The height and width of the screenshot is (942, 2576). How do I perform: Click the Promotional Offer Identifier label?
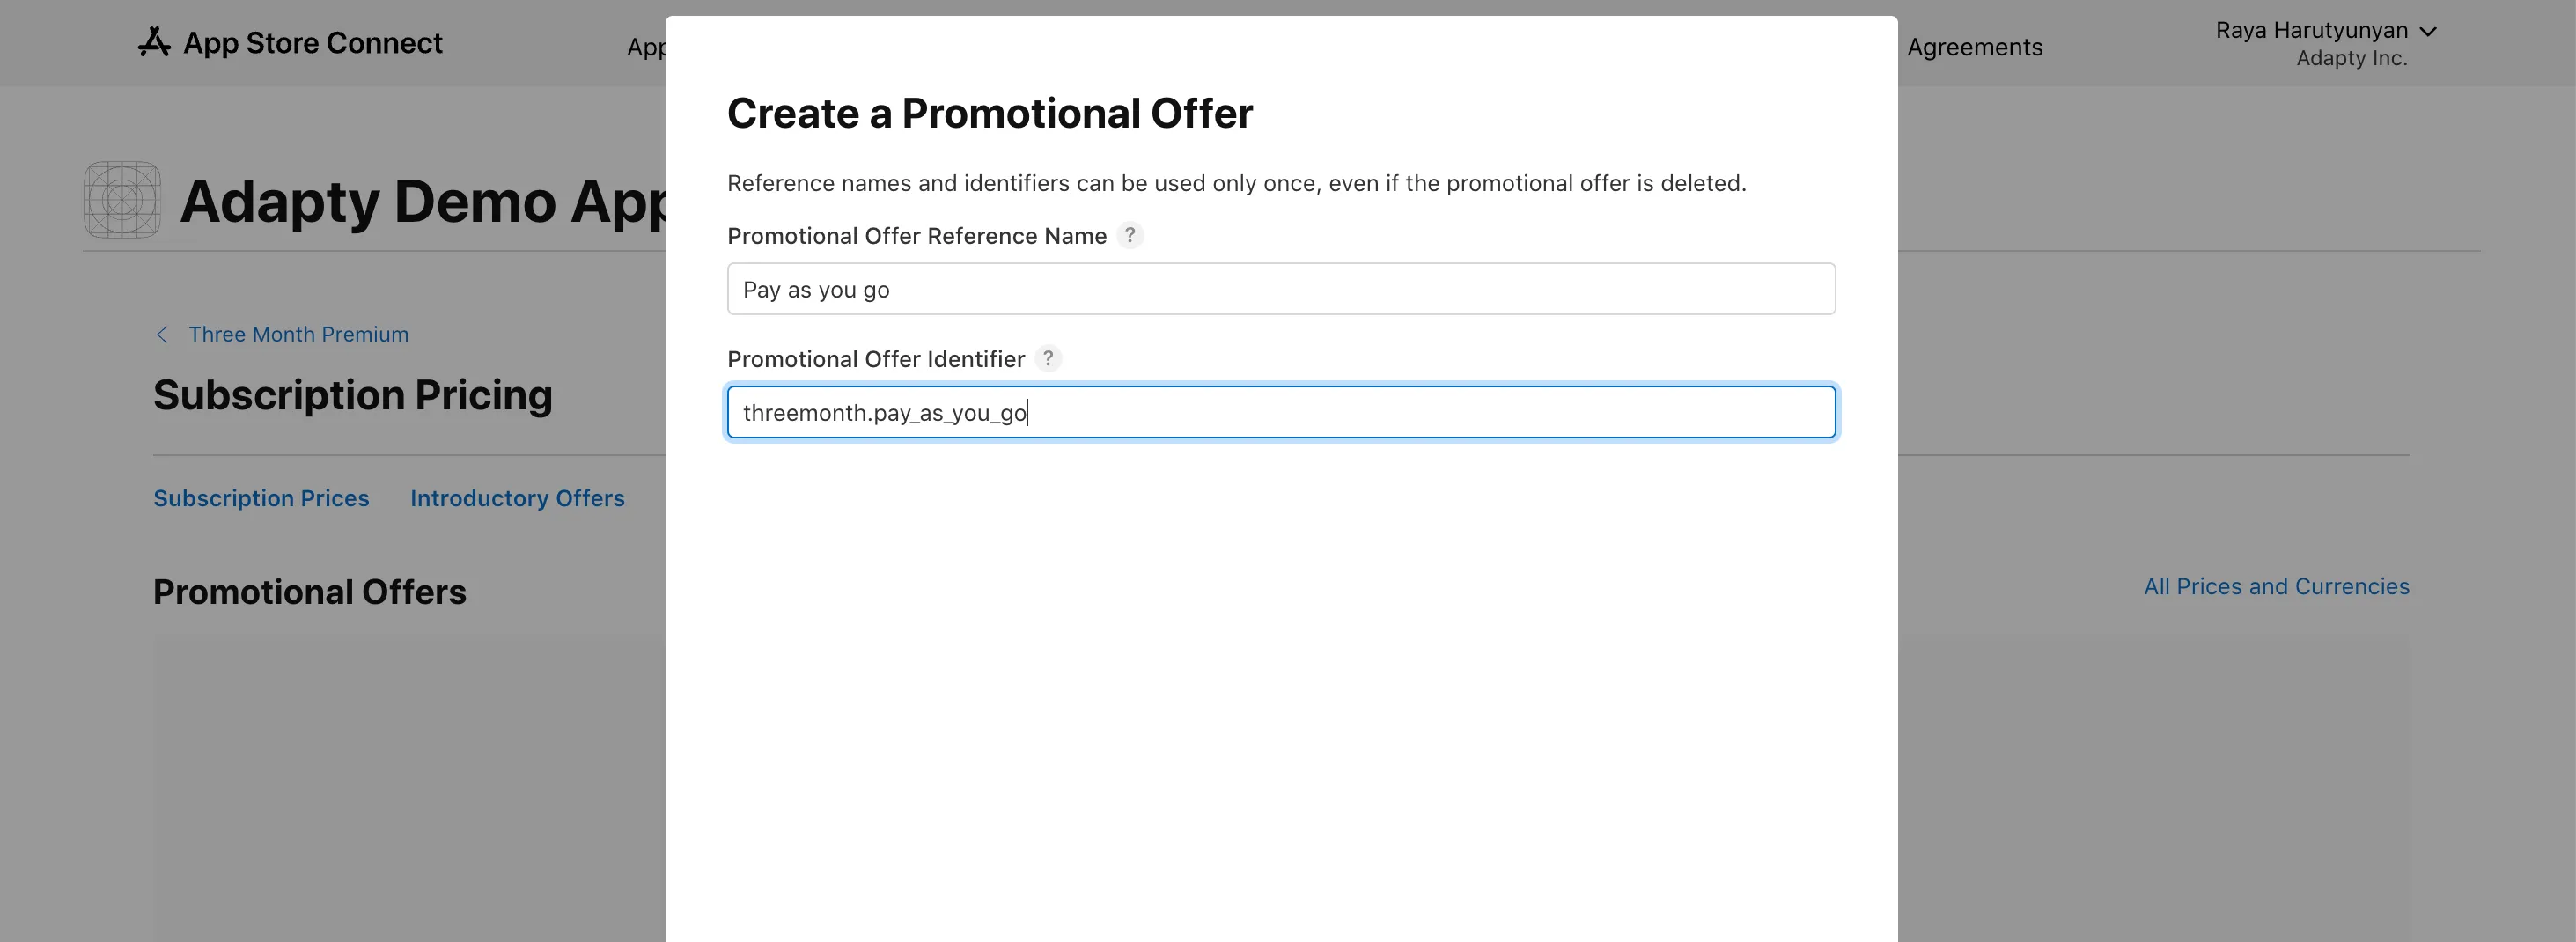click(875, 359)
